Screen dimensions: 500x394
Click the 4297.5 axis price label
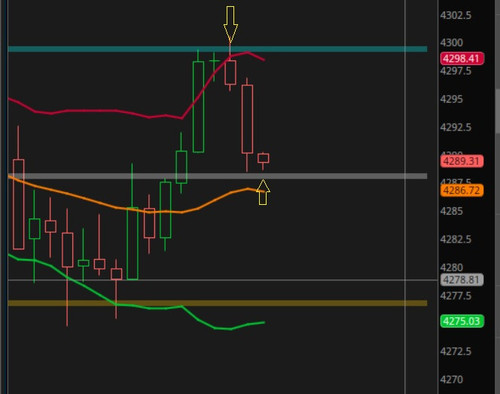(456, 71)
